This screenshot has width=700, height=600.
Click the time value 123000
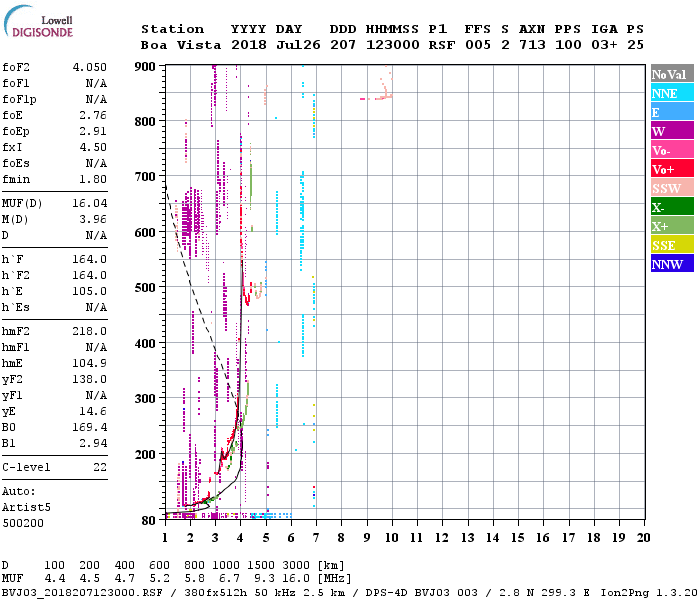click(393, 45)
